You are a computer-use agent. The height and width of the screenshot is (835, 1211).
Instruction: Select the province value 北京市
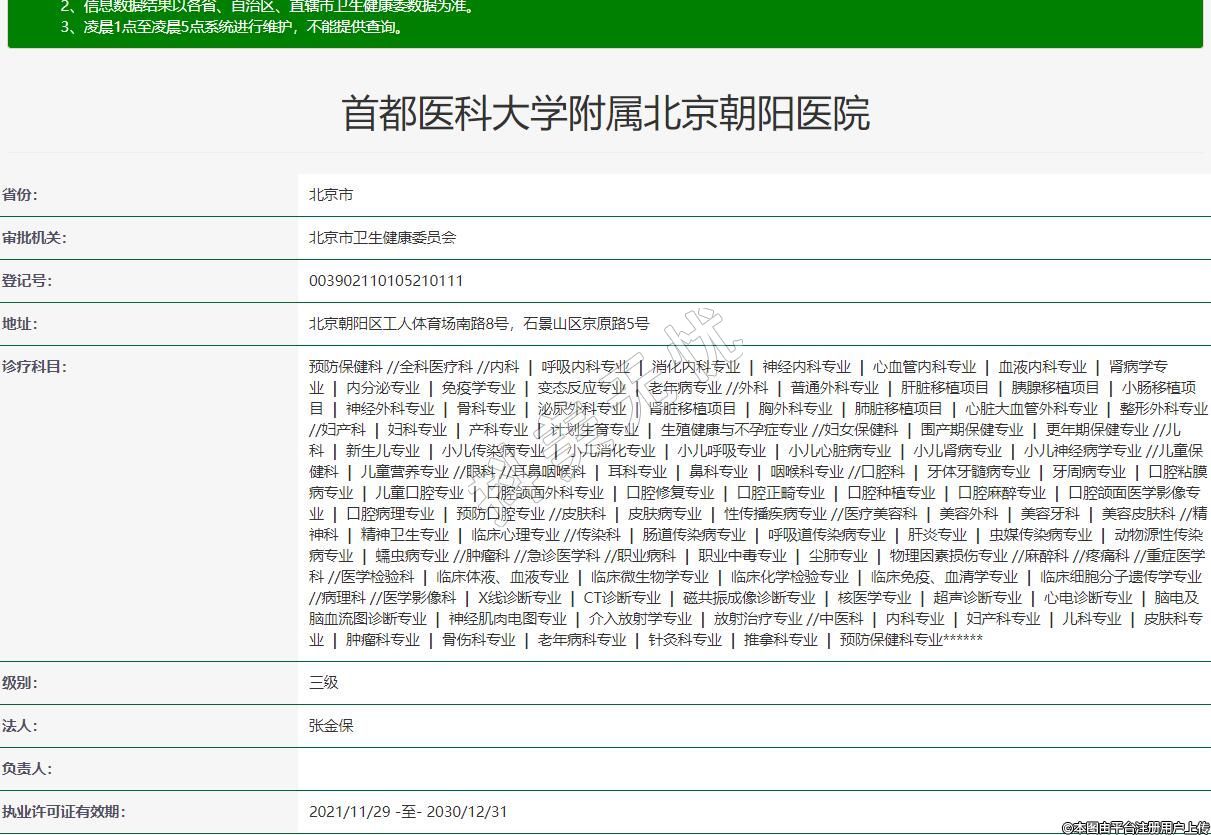click(331, 195)
